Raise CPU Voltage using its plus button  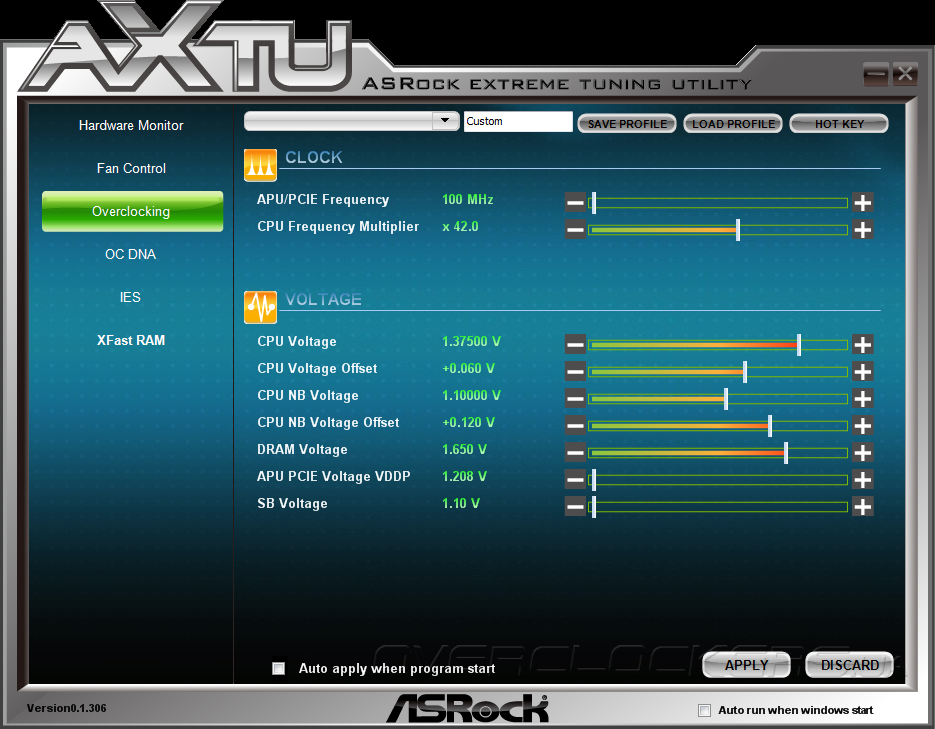point(862,345)
